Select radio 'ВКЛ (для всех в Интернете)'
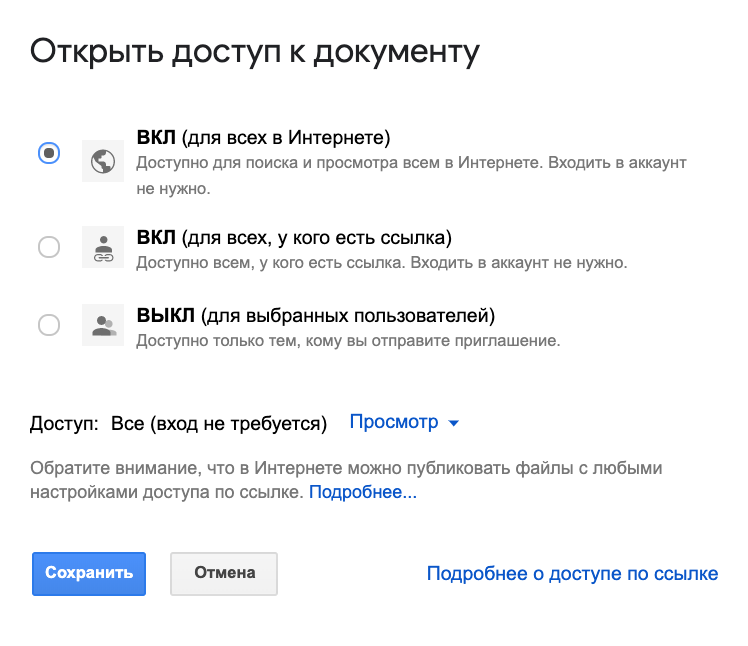 click(49, 153)
